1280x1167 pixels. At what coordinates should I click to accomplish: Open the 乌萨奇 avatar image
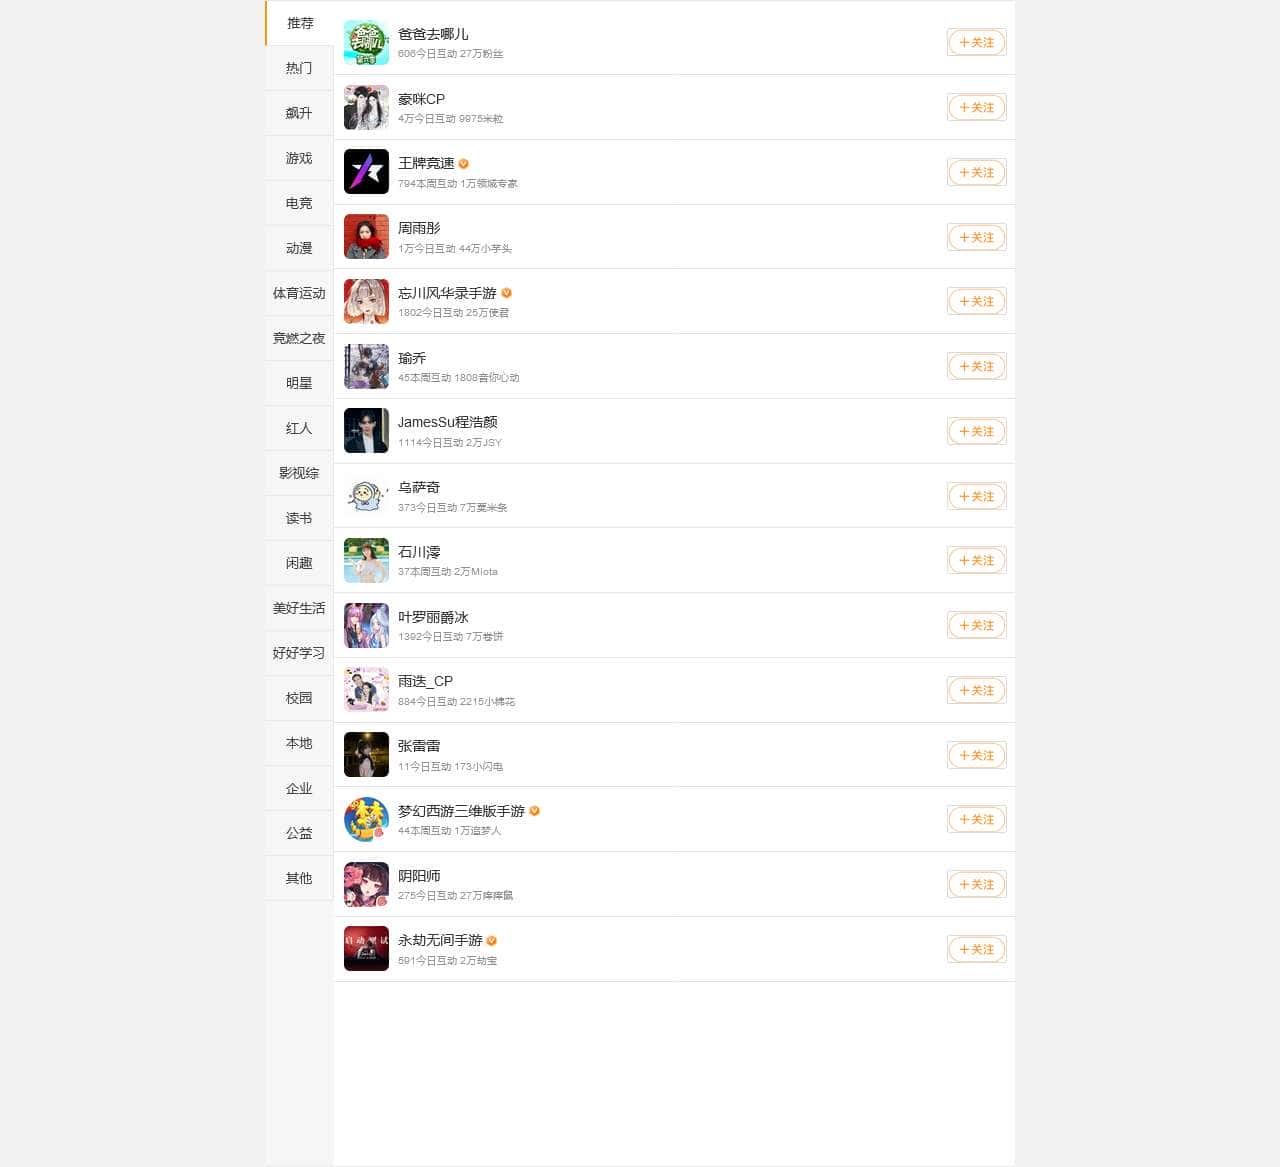click(x=366, y=496)
